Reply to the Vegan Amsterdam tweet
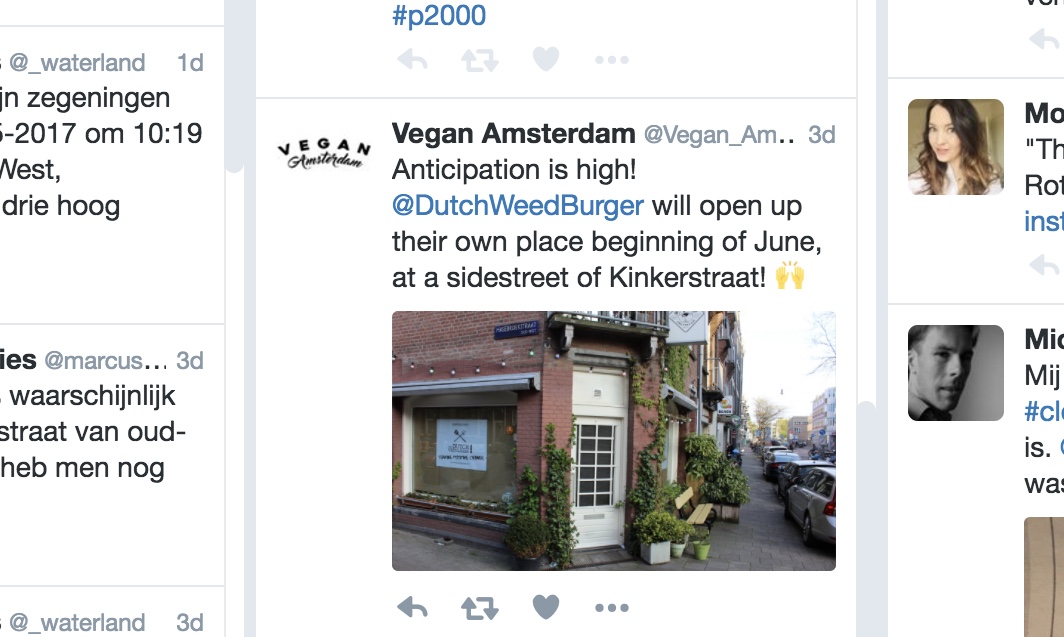Viewport: 1064px width, 637px height. tap(413, 607)
